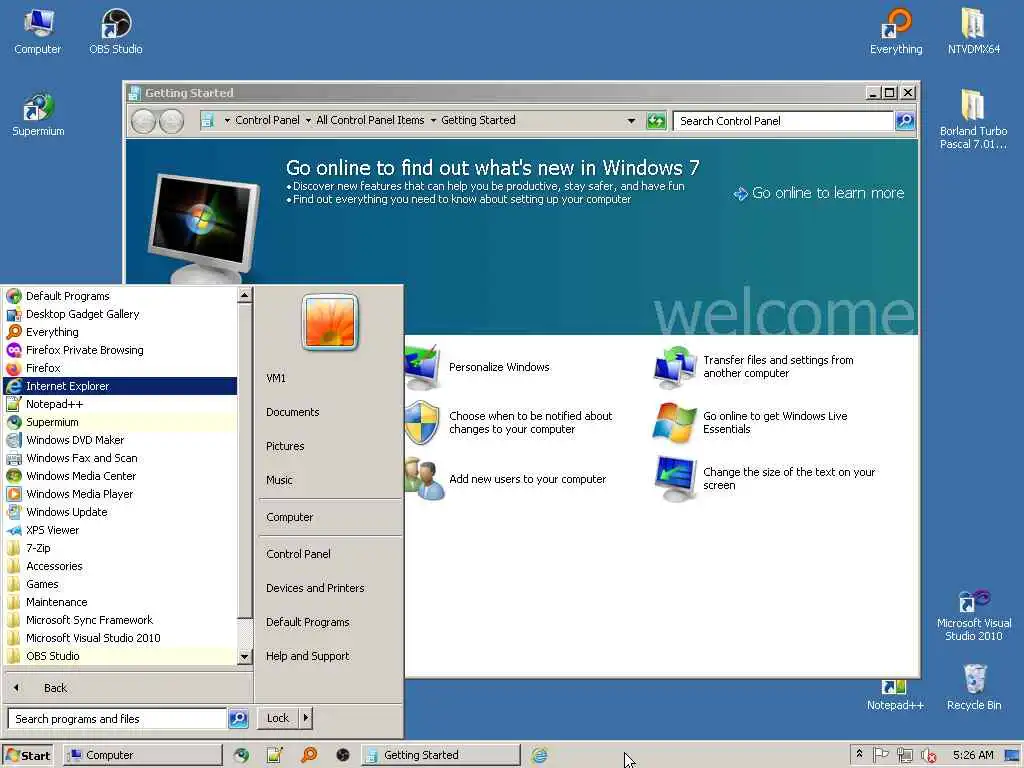Select Firefox Private Browsing in programs list

pyautogui.click(x=120, y=350)
